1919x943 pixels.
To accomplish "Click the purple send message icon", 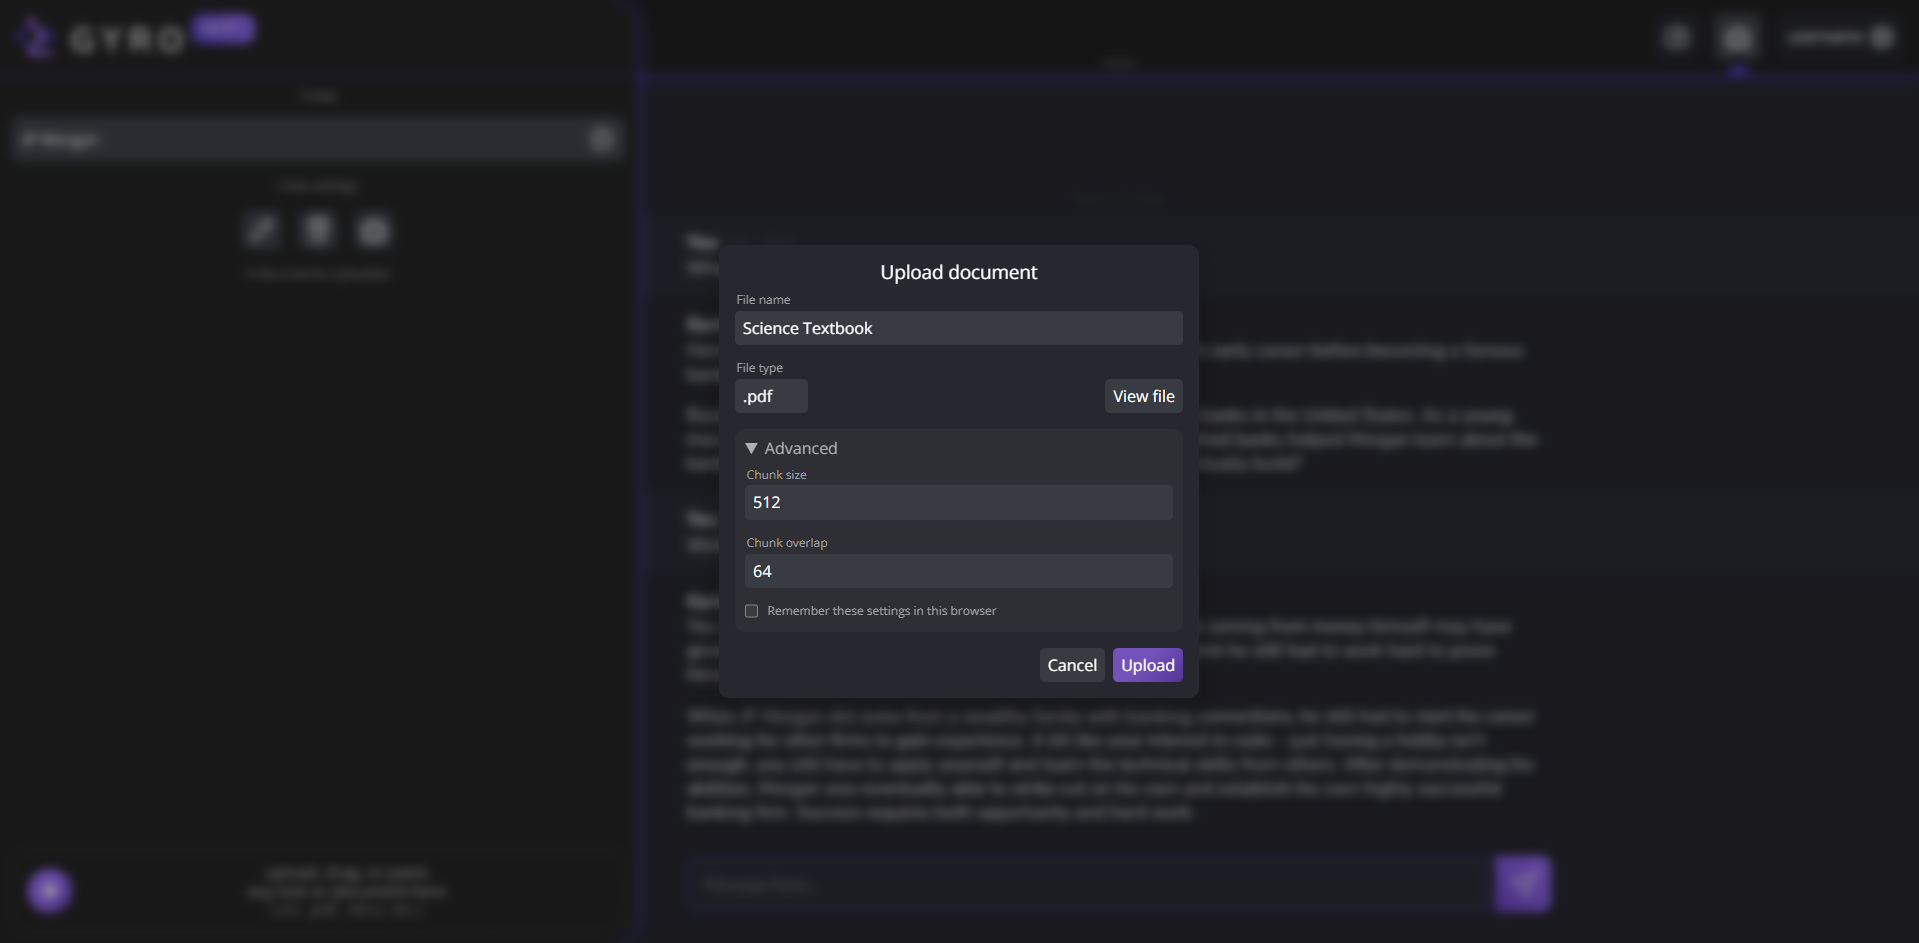I will (1522, 883).
